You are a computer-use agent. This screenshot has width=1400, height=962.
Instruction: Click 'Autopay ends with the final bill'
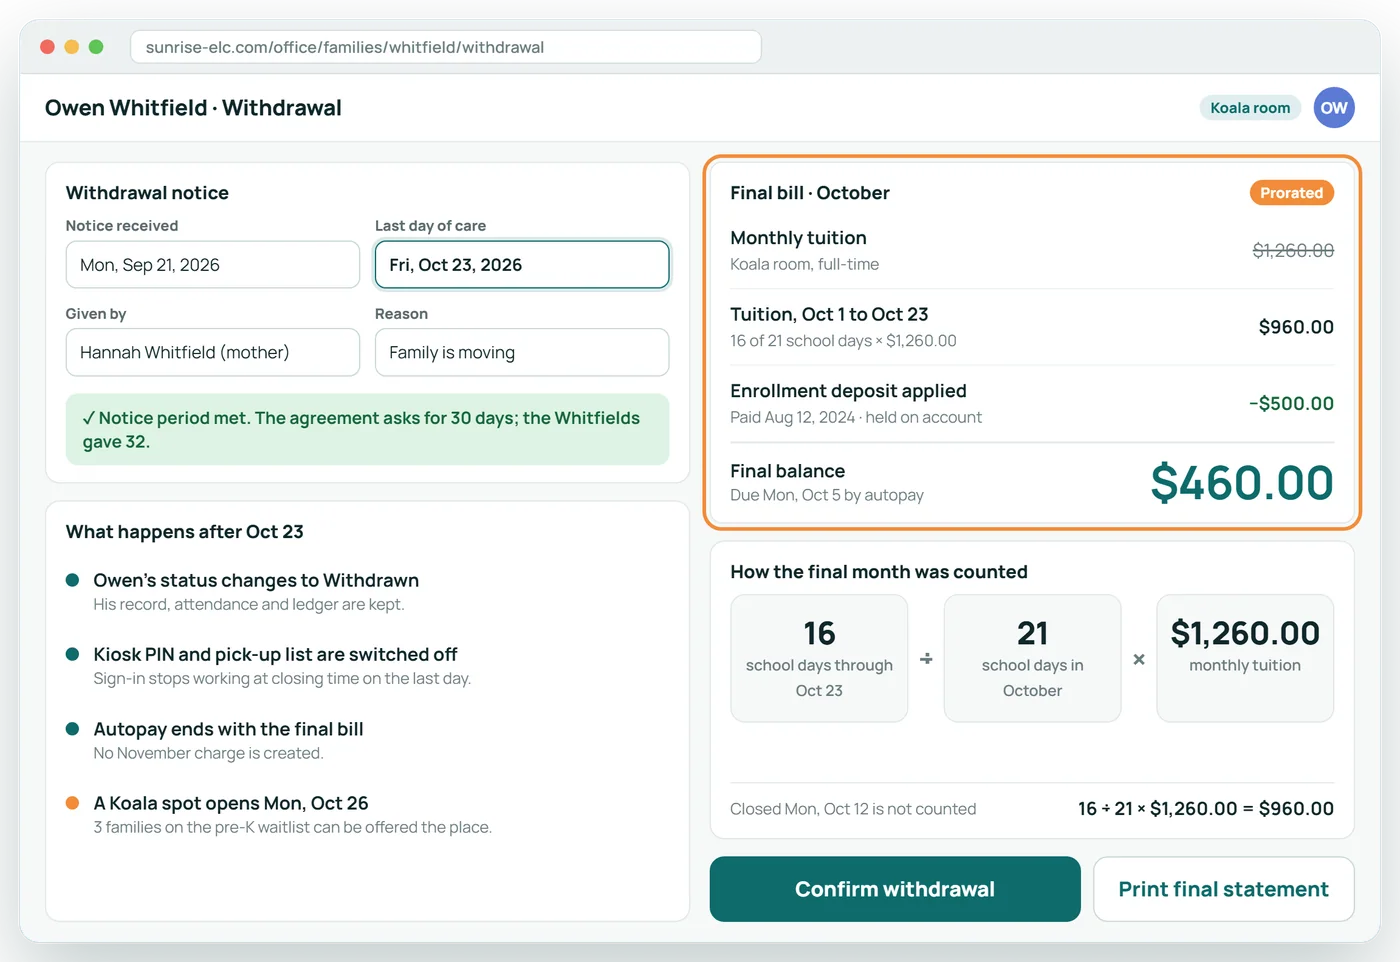228,729
